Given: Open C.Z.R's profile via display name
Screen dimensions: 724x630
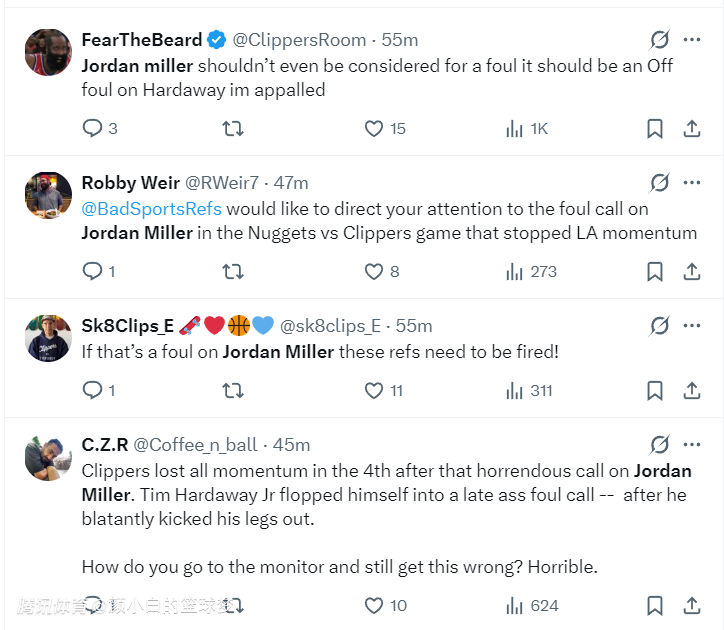Looking at the screenshot, I should [x=103, y=445].
